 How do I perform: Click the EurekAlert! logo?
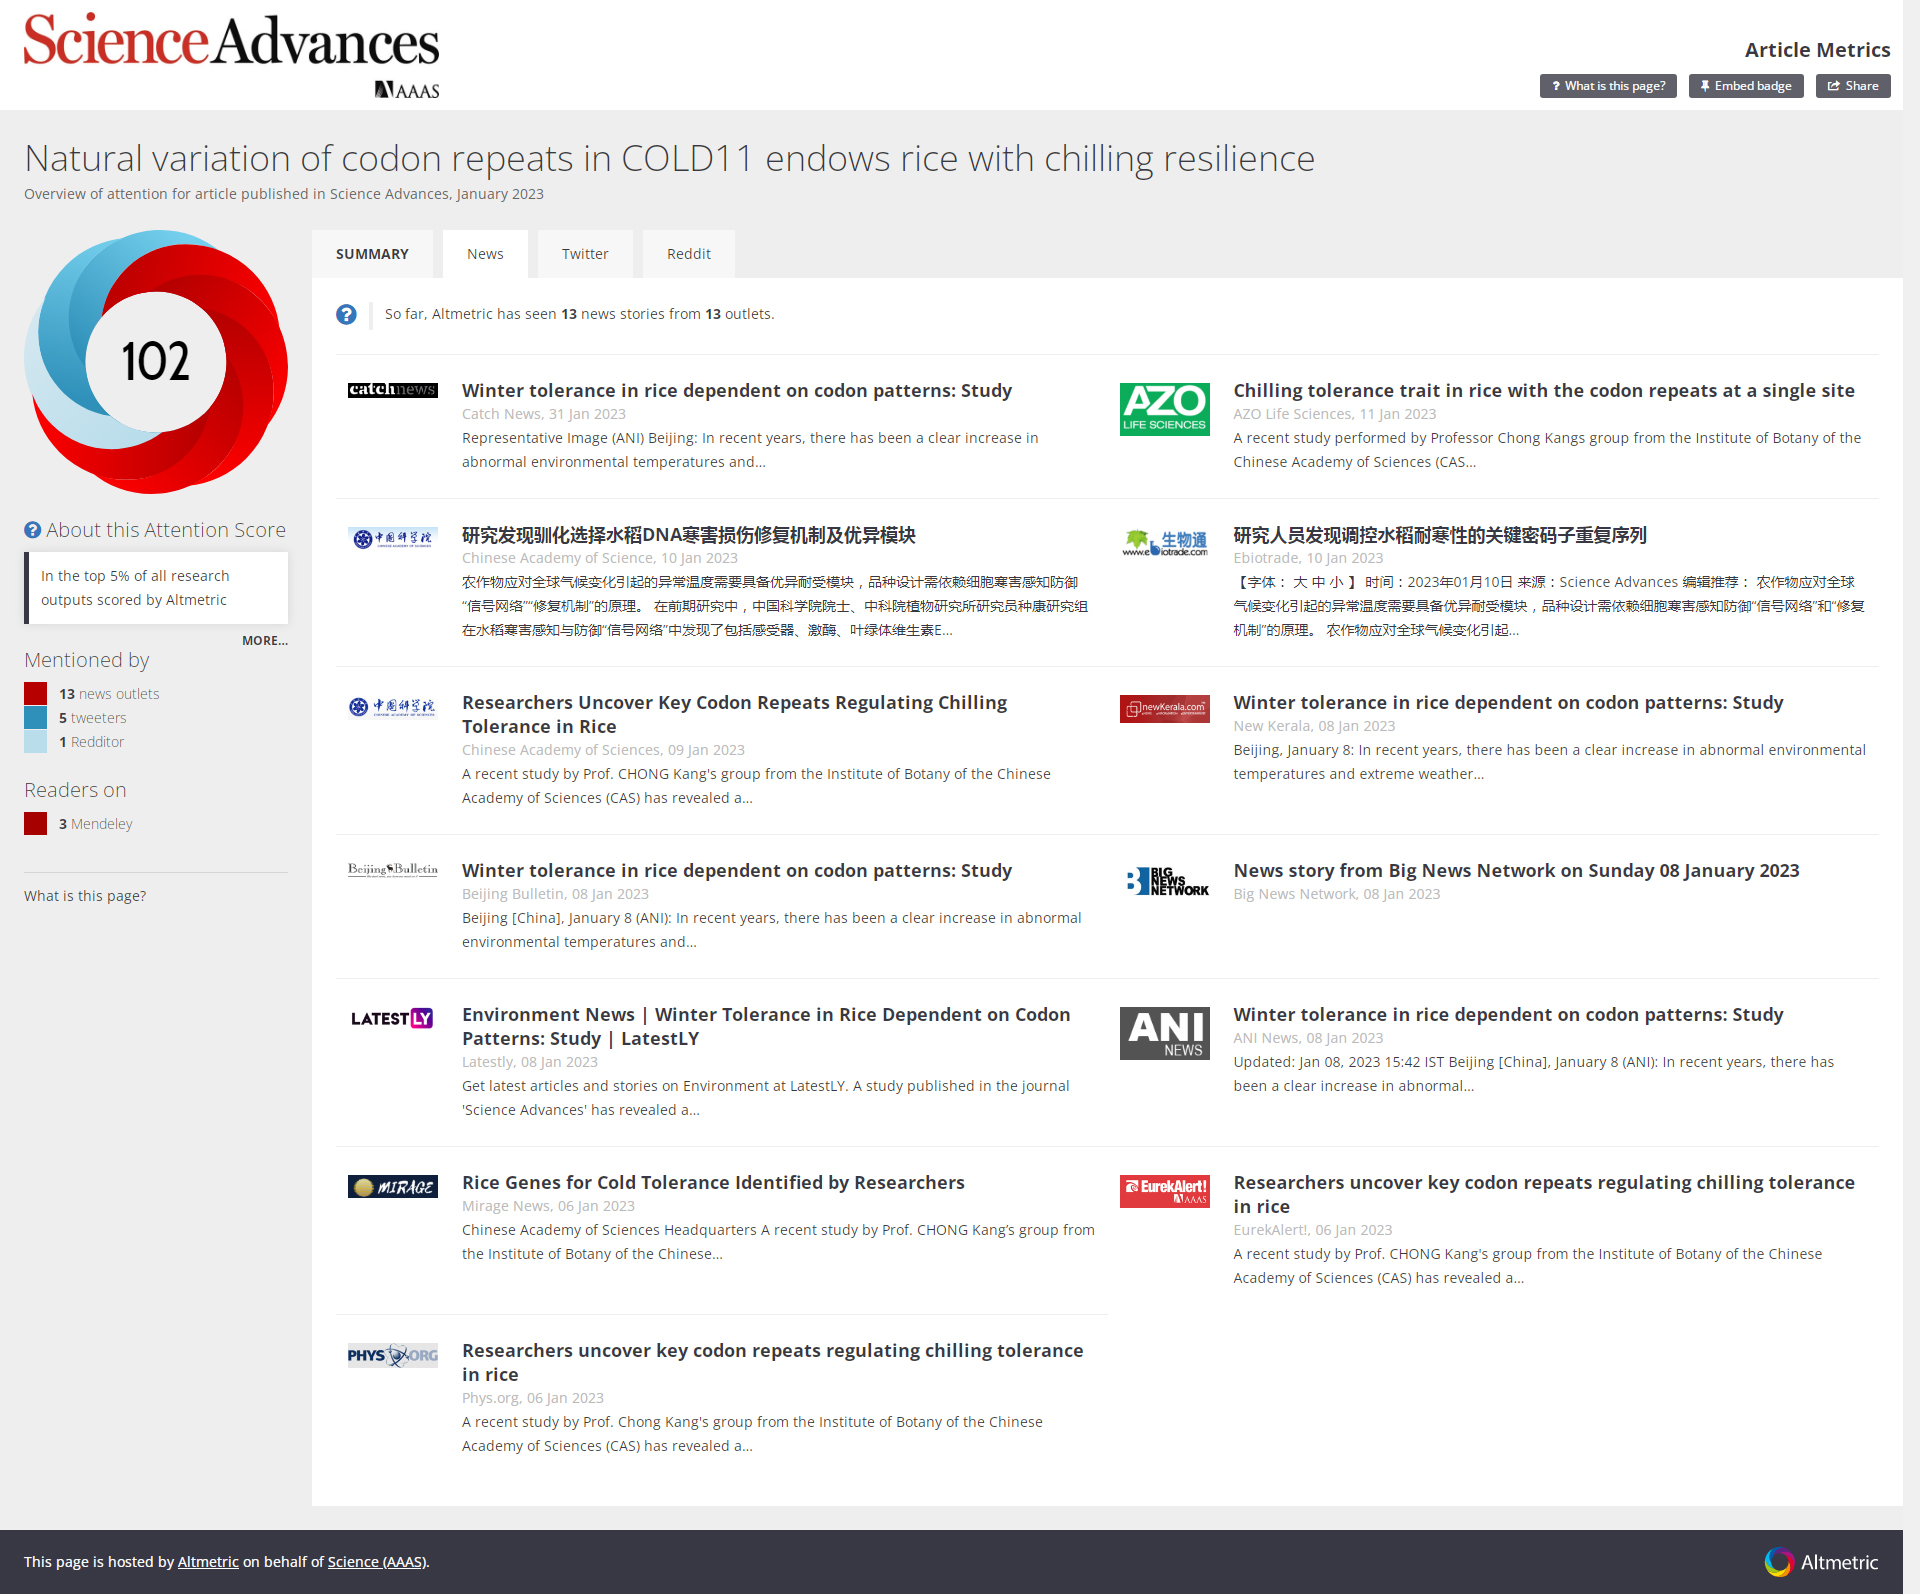pyautogui.click(x=1164, y=1191)
